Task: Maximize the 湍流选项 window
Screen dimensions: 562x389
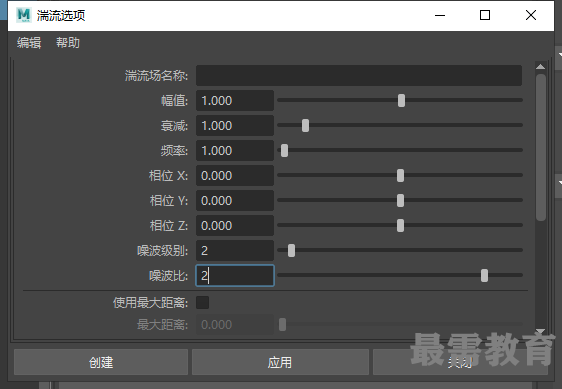Action: point(485,15)
